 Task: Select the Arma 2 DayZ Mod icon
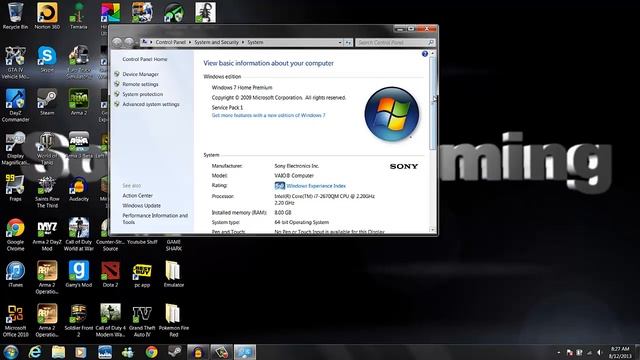click(x=47, y=234)
